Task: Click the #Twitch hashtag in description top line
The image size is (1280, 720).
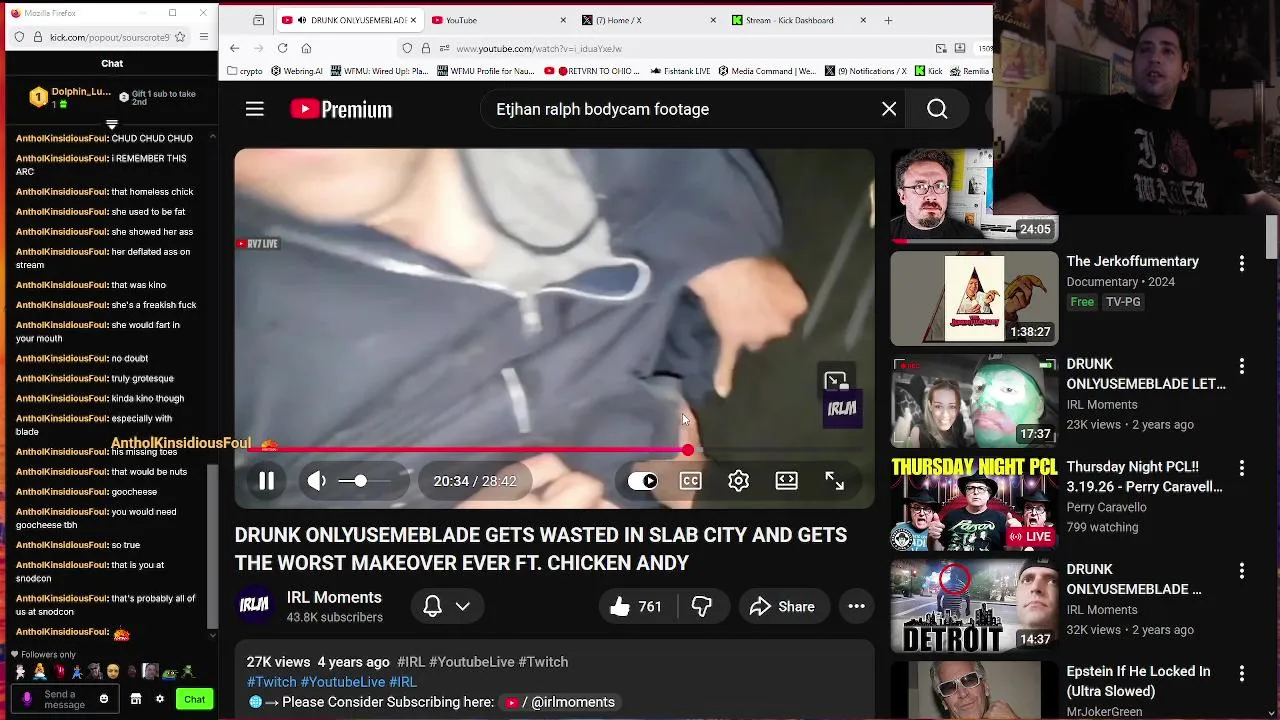Action: point(543,662)
